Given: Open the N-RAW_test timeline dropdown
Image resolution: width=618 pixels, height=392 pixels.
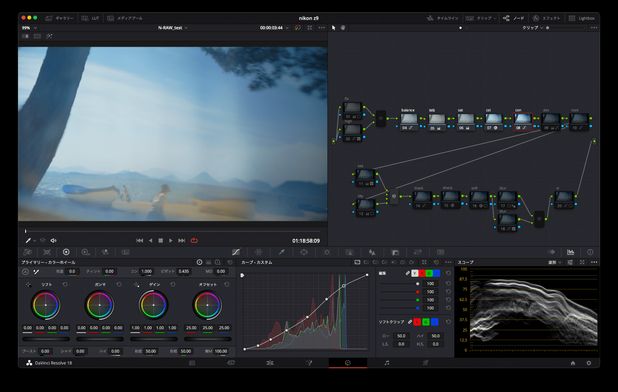Looking at the screenshot, I should (173, 28).
